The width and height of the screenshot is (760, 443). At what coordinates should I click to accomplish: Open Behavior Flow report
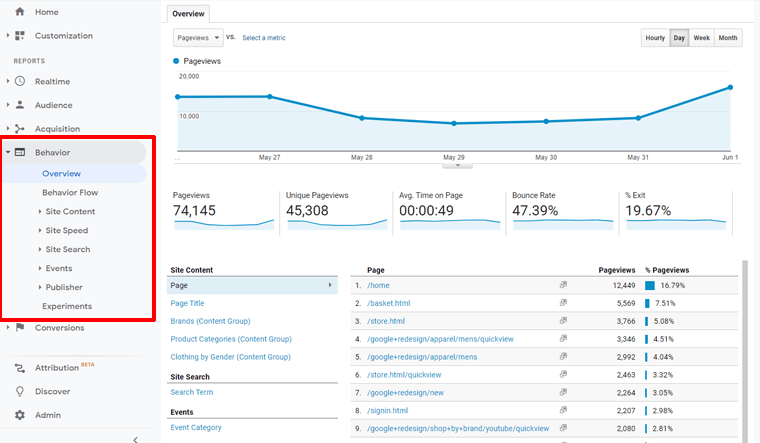[x=70, y=192]
